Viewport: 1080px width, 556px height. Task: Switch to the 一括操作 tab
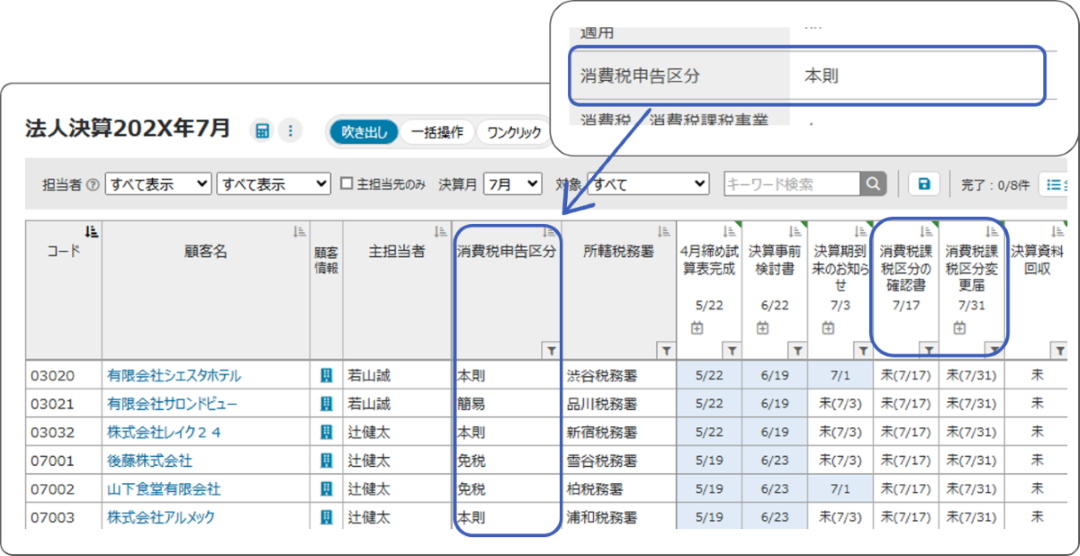point(437,132)
